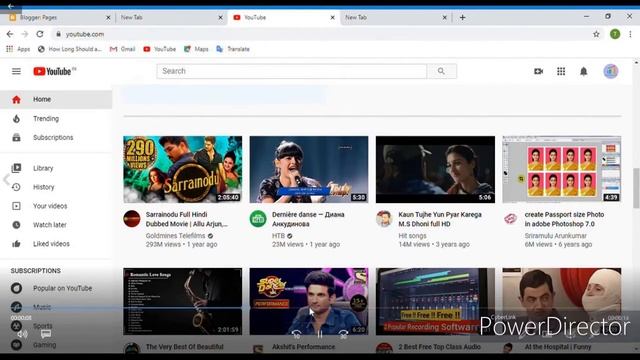Screen dimensions: 640x360
Task: Click the captions icon in overlay
Action: [x=46, y=334]
